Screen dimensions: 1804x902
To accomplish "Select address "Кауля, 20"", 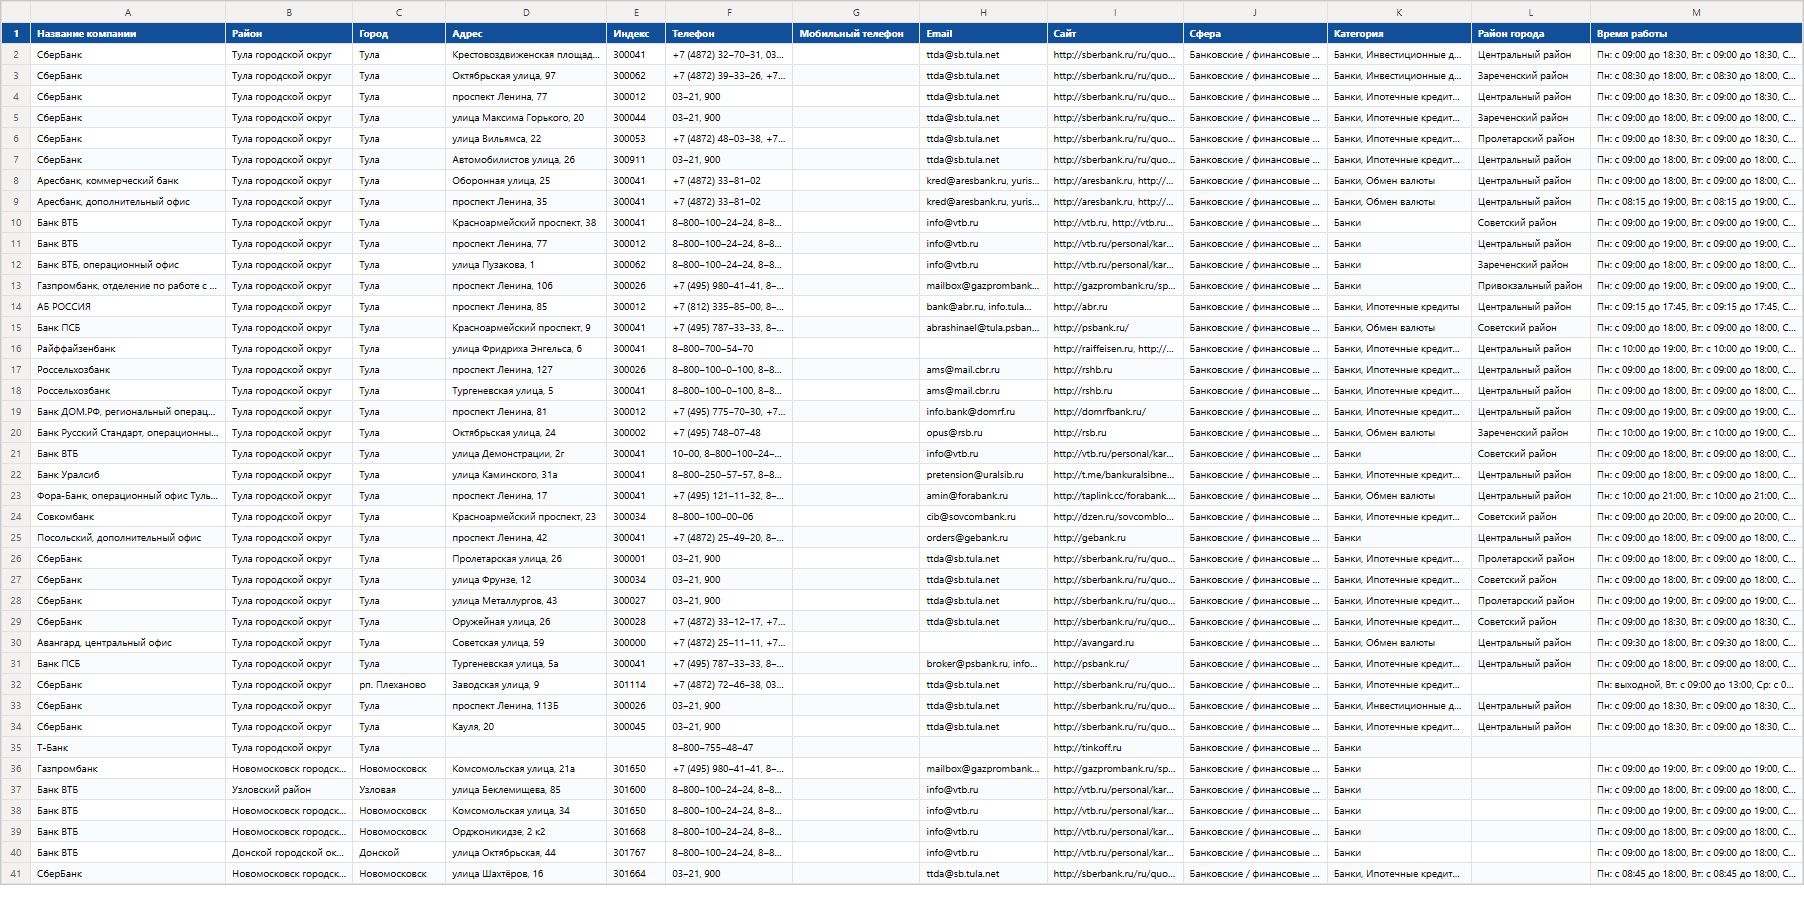I will (526, 727).
